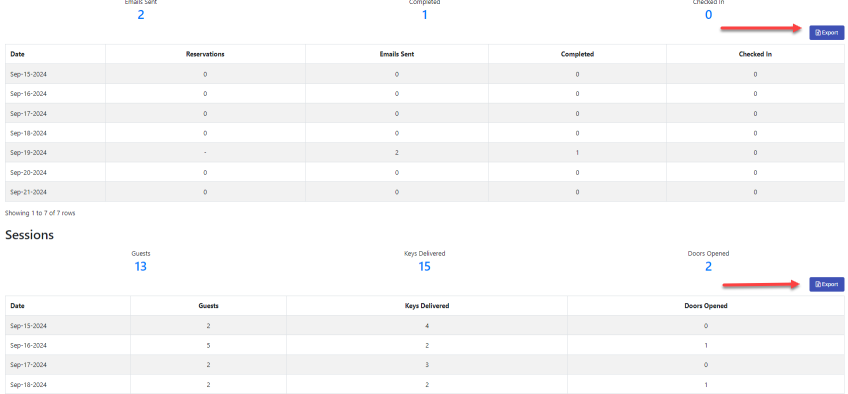Click the Reservations column header
The width and height of the screenshot is (848, 394).
point(205,54)
